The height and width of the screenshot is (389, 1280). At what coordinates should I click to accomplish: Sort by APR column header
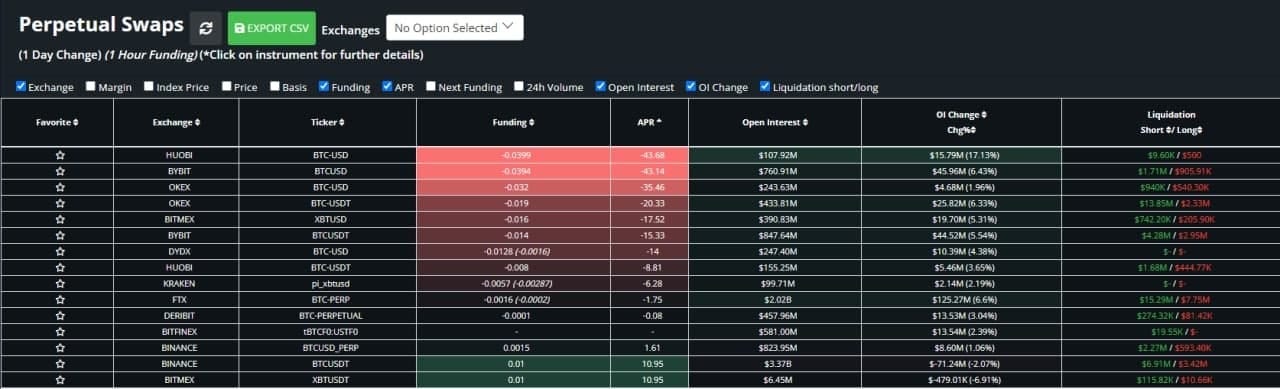click(650, 122)
